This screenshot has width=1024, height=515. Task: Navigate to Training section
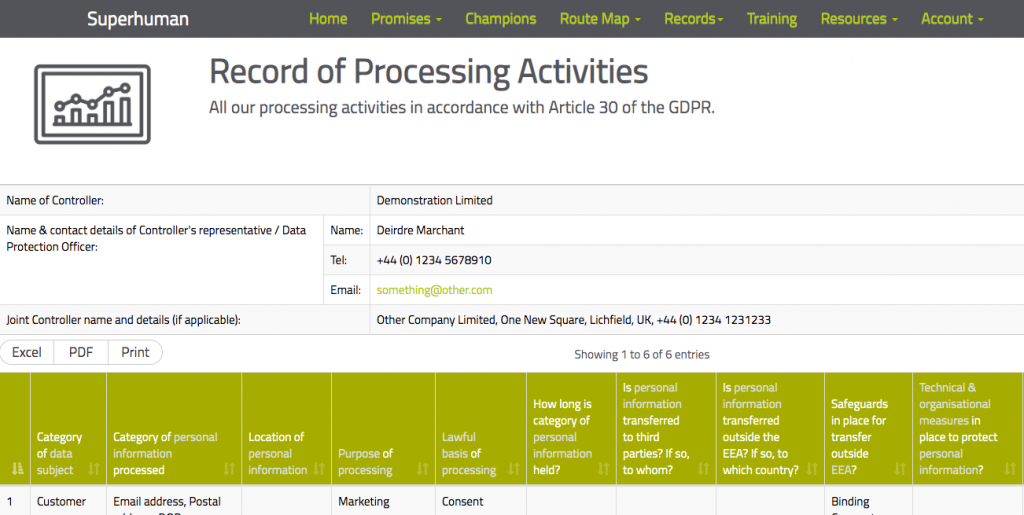point(771,19)
